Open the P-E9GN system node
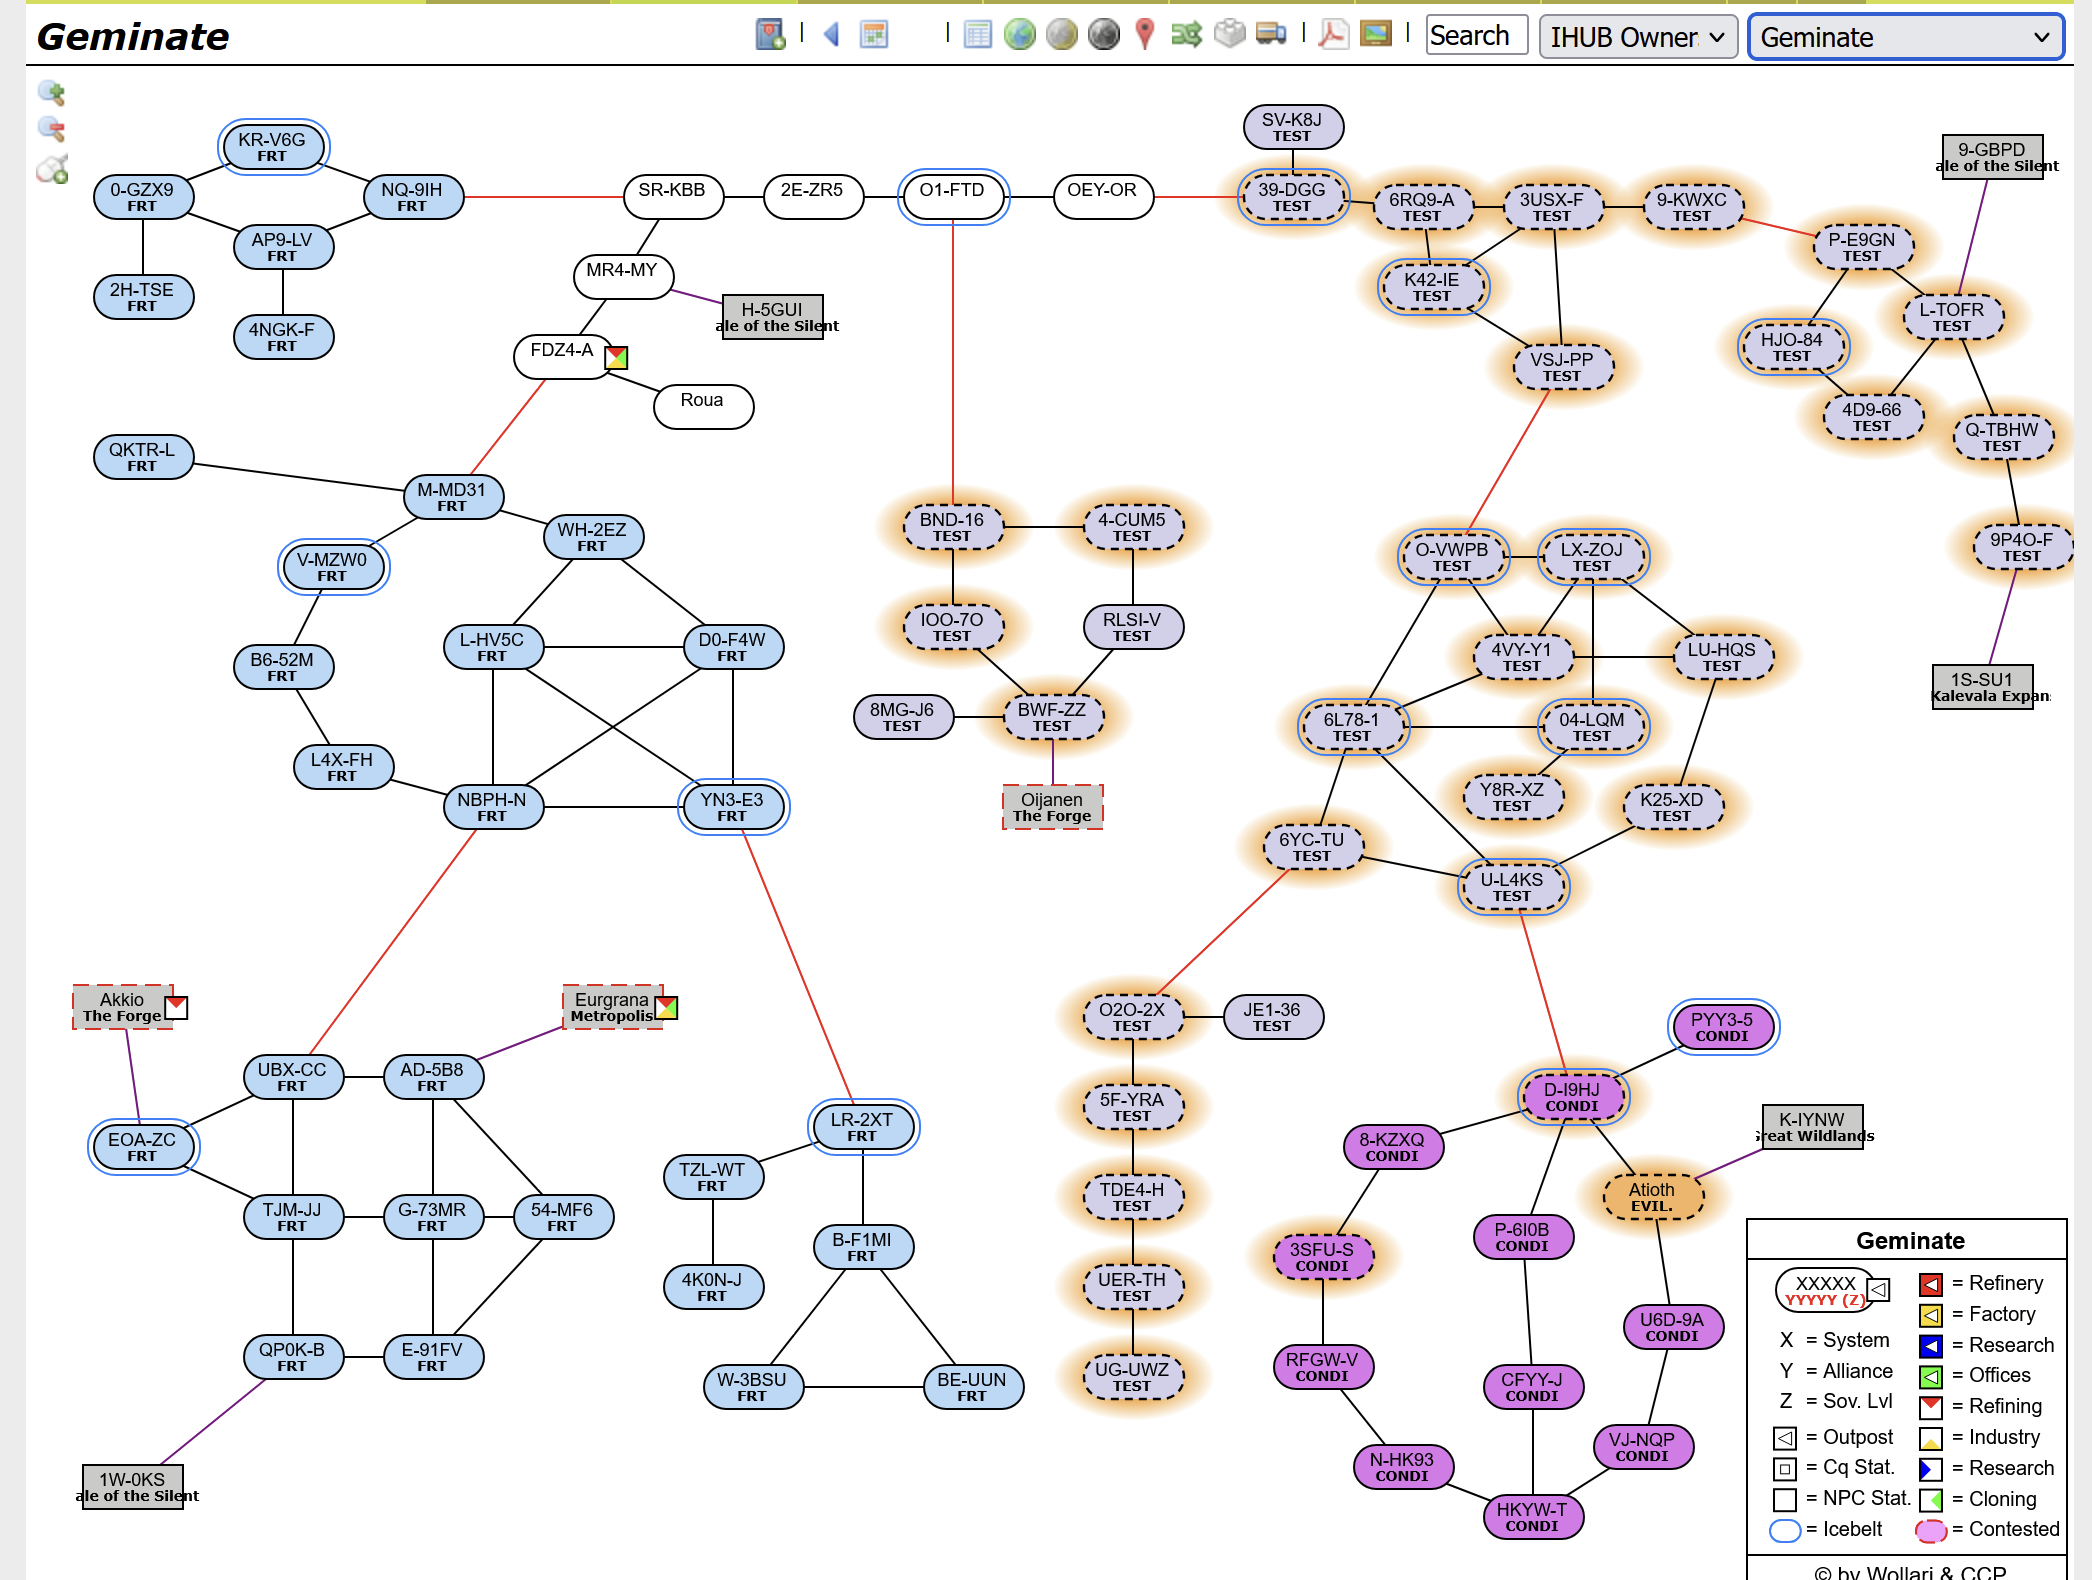This screenshot has height=1580, width=2092. [x=1863, y=247]
